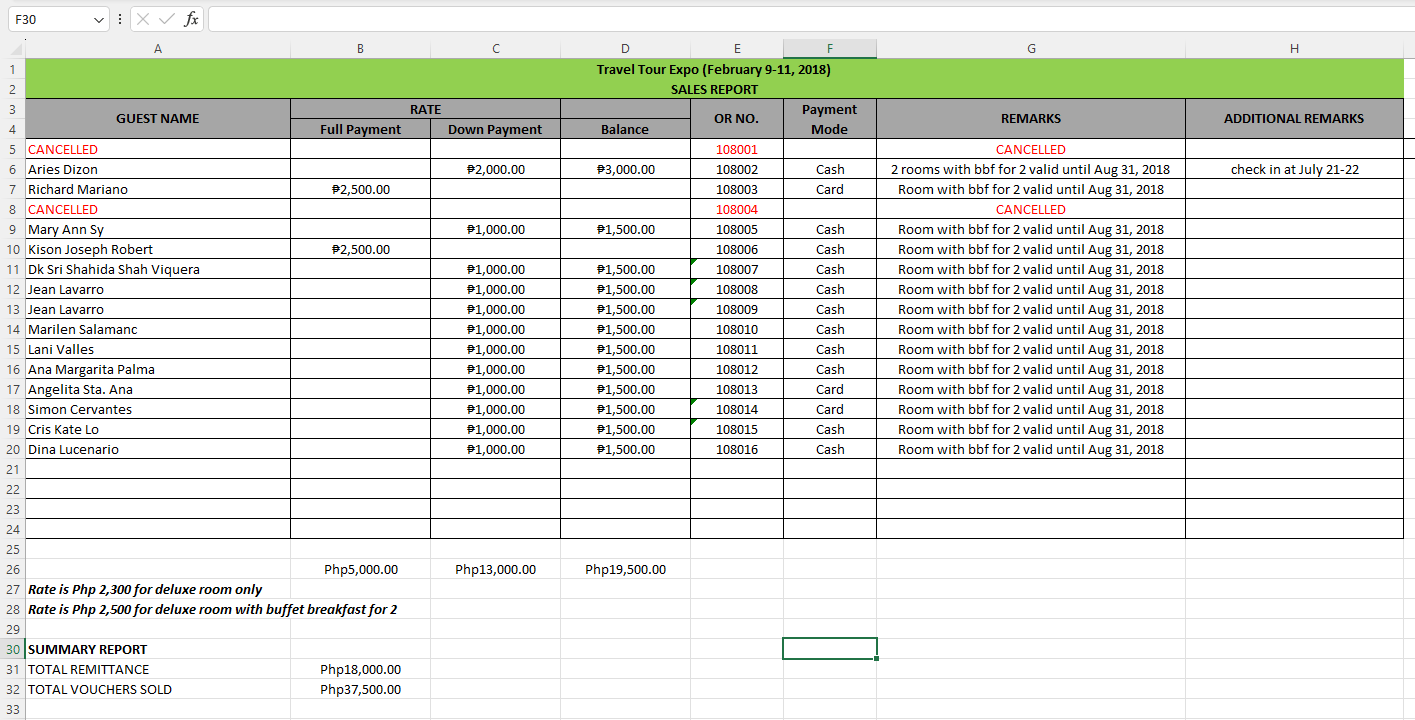
Task: Select the guest name 'Richard Mariano'
Action: pyautogui.click(x=78, y=189)
